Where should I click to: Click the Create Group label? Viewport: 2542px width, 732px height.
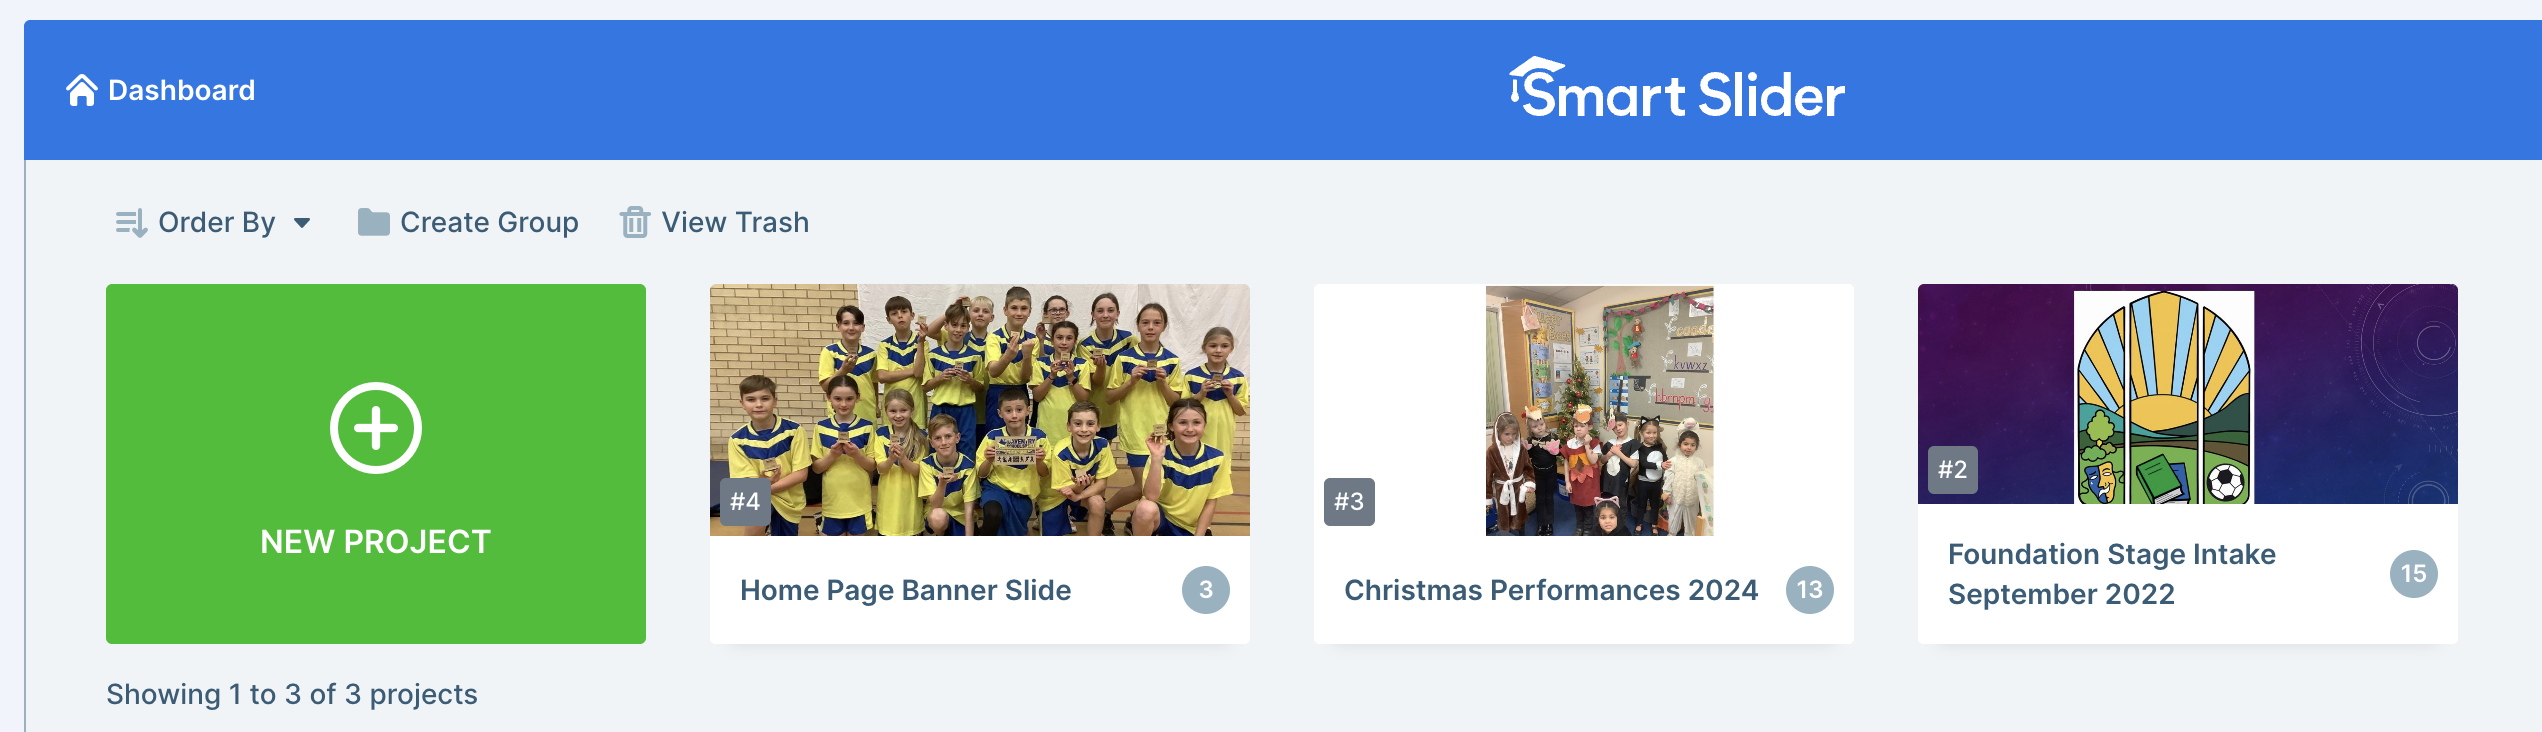coord(489,222)
